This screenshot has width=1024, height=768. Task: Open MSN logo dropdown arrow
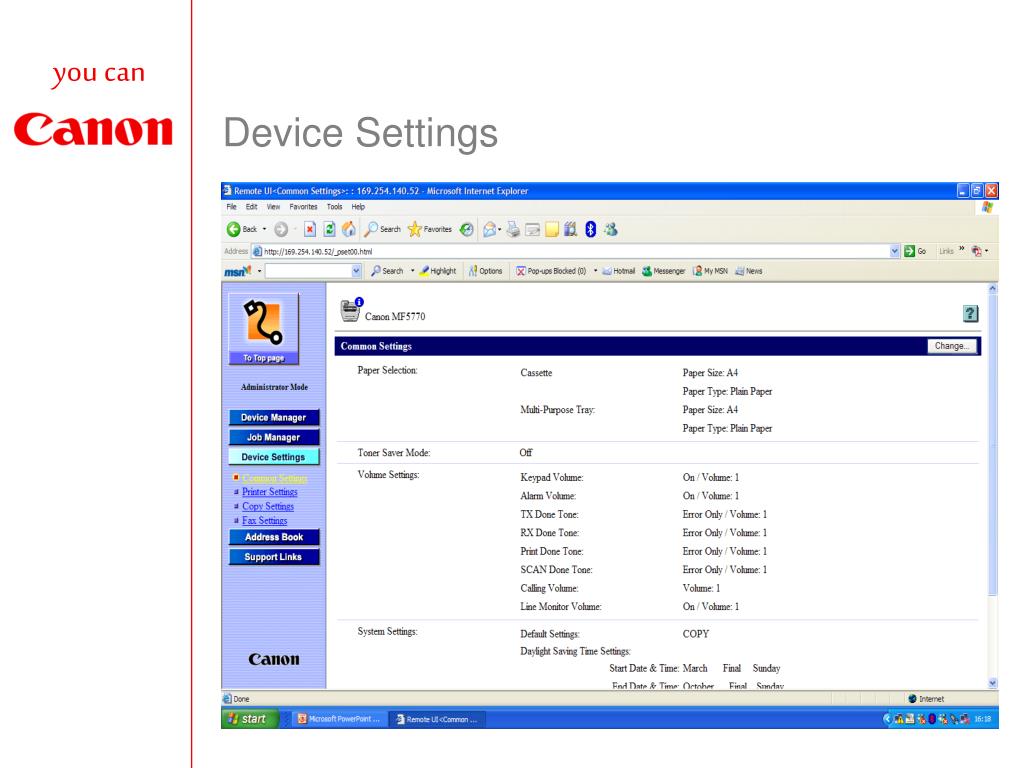(259, 271)
